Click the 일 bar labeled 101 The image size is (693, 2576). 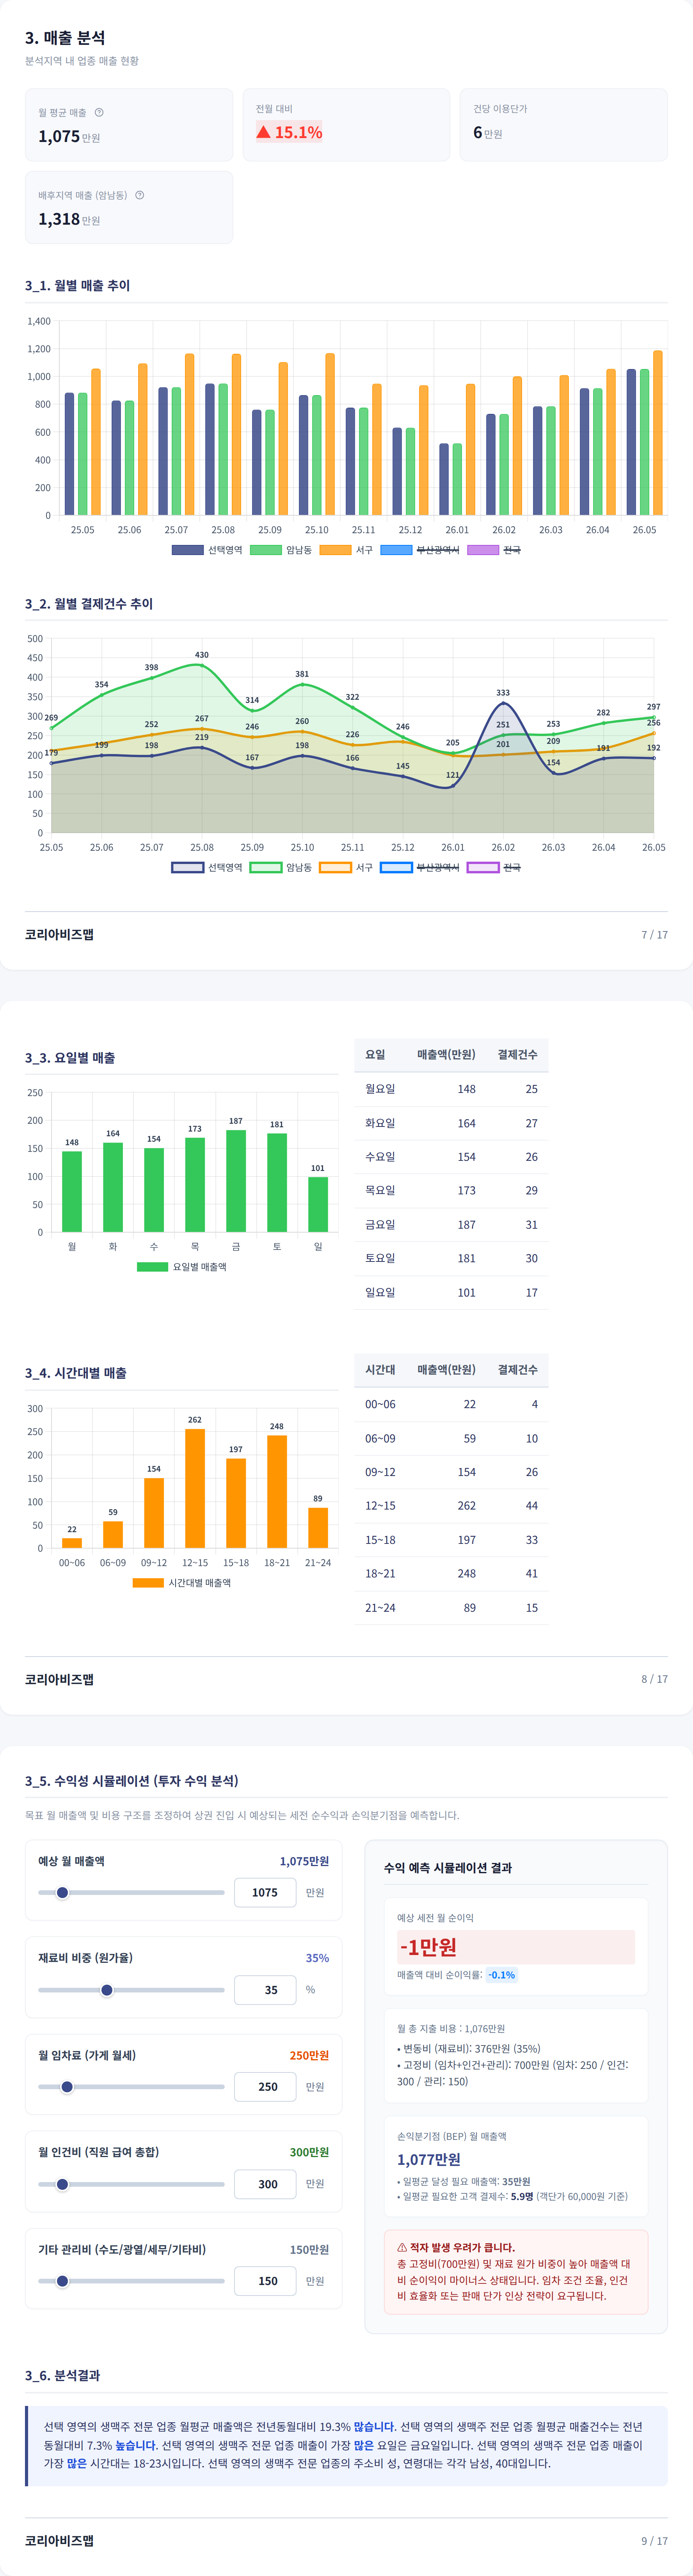tap(318, 1204)
